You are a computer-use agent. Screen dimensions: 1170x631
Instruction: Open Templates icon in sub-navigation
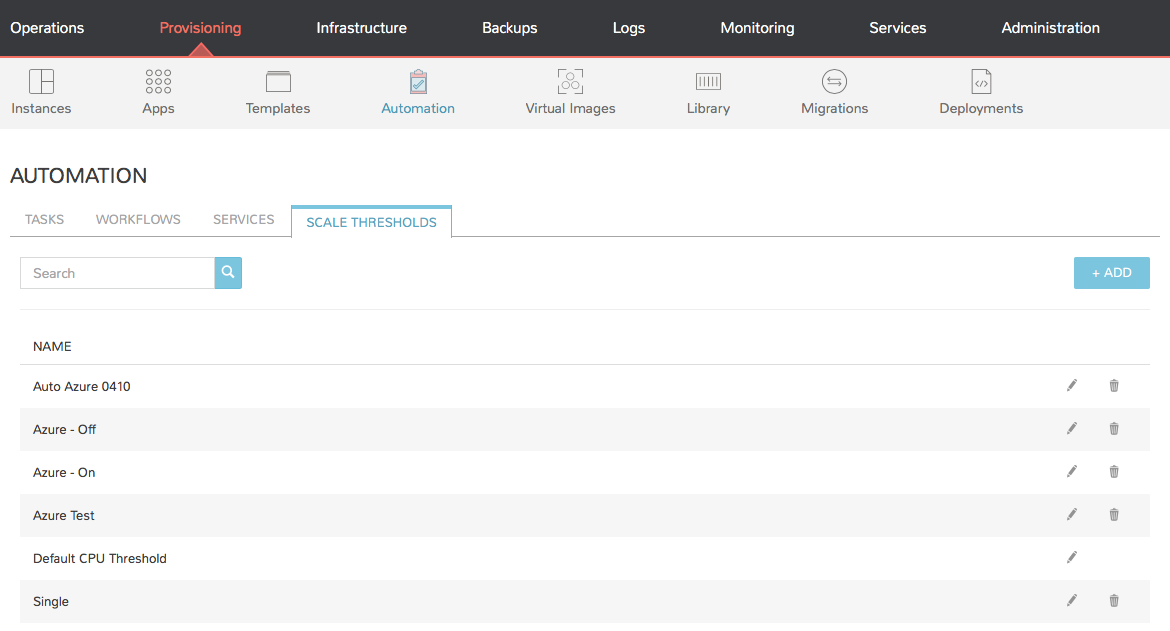pos(278,81)
